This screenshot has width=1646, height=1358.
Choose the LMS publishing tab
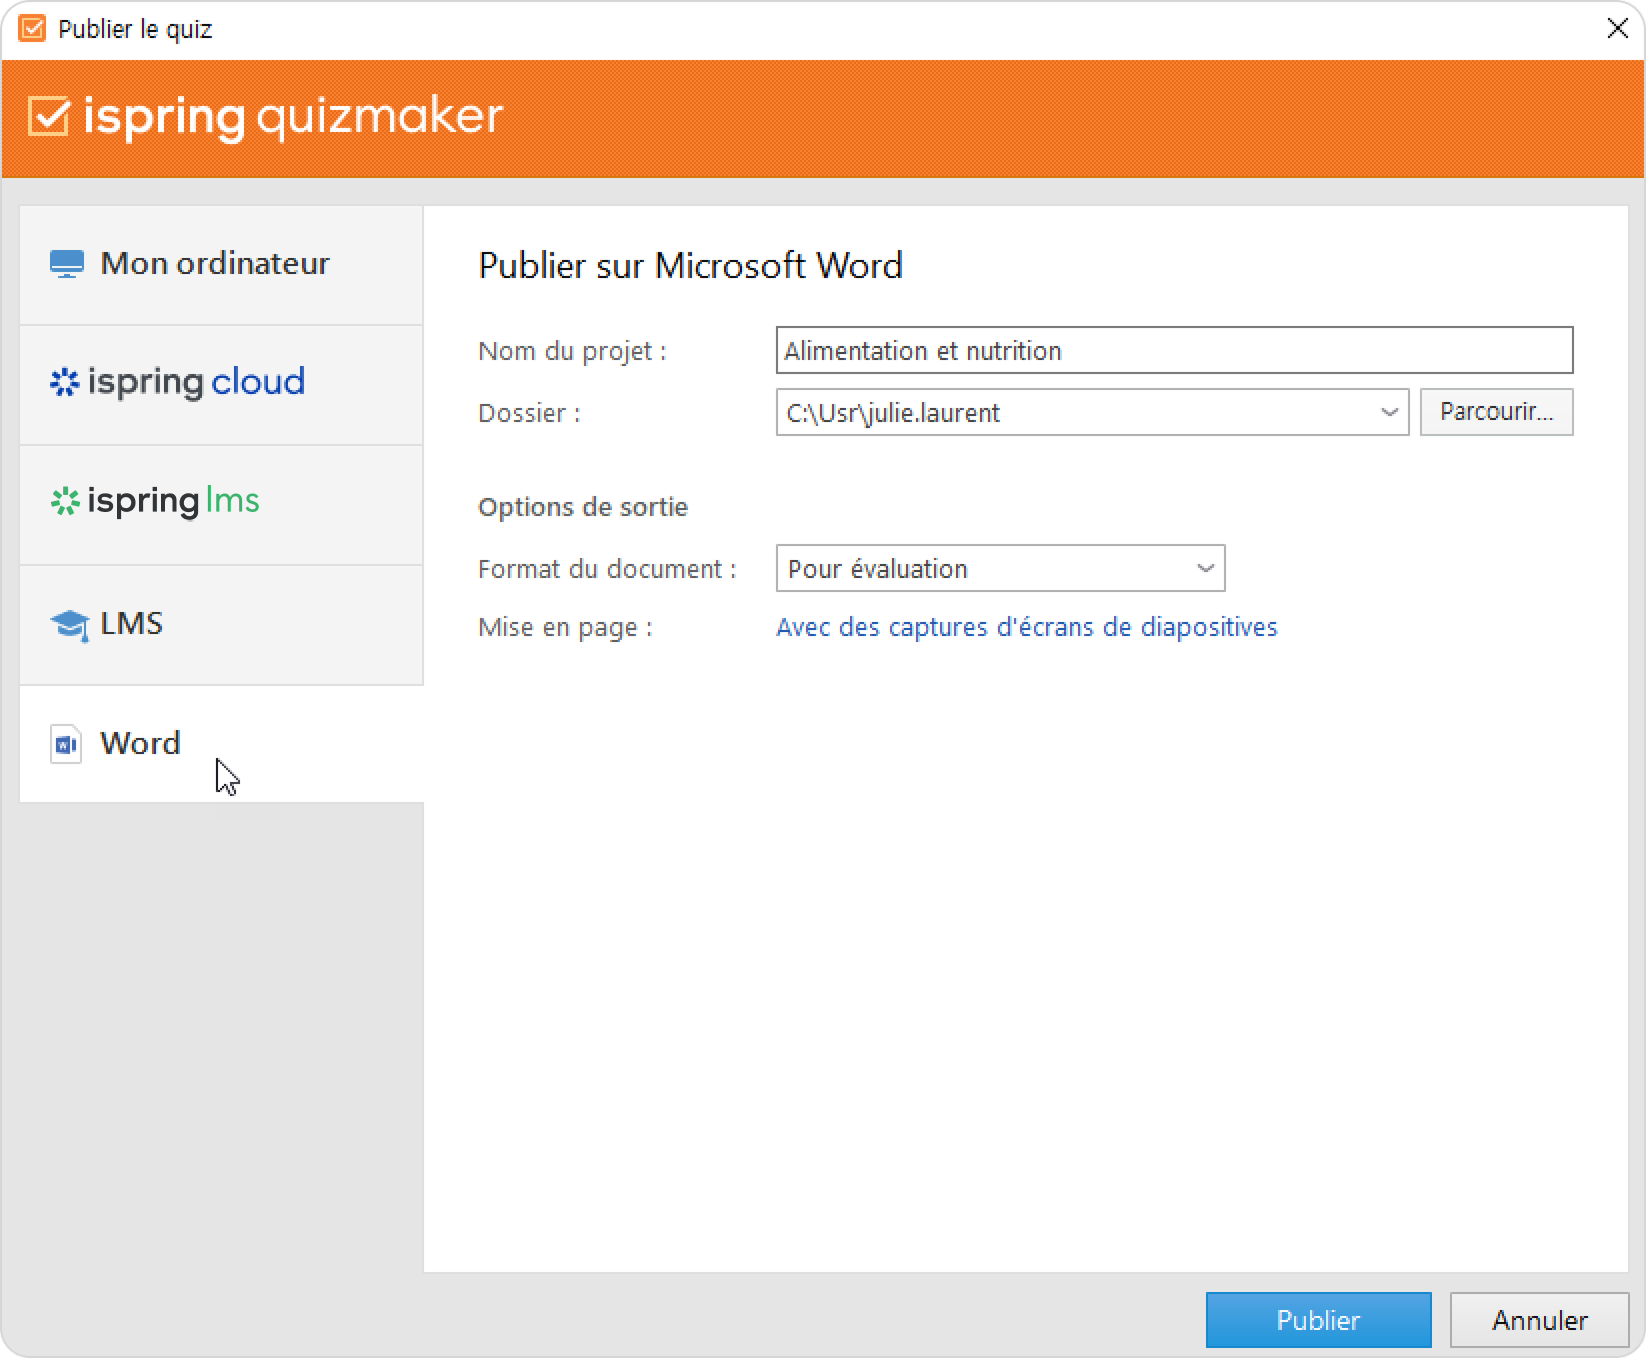point(132,625)
